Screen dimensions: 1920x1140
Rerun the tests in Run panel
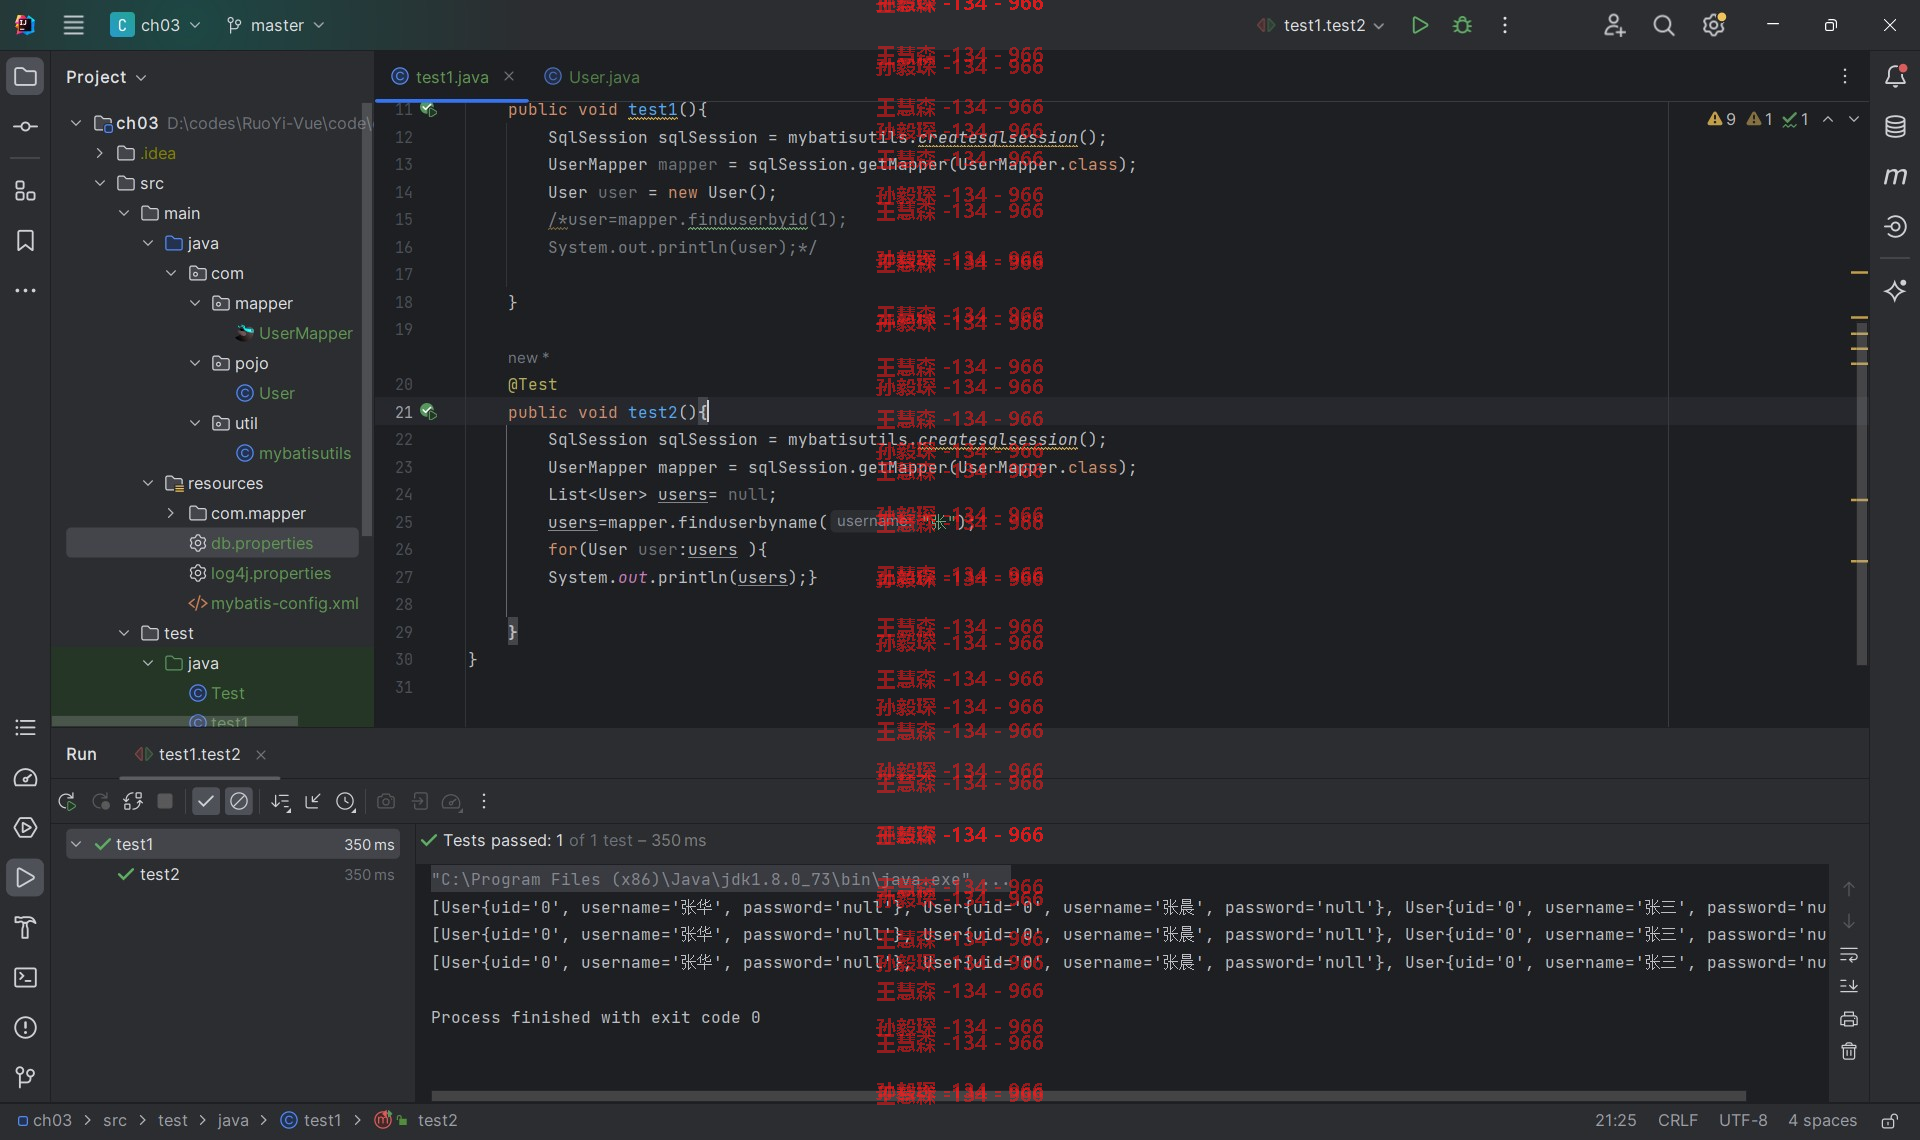point(67,801)
